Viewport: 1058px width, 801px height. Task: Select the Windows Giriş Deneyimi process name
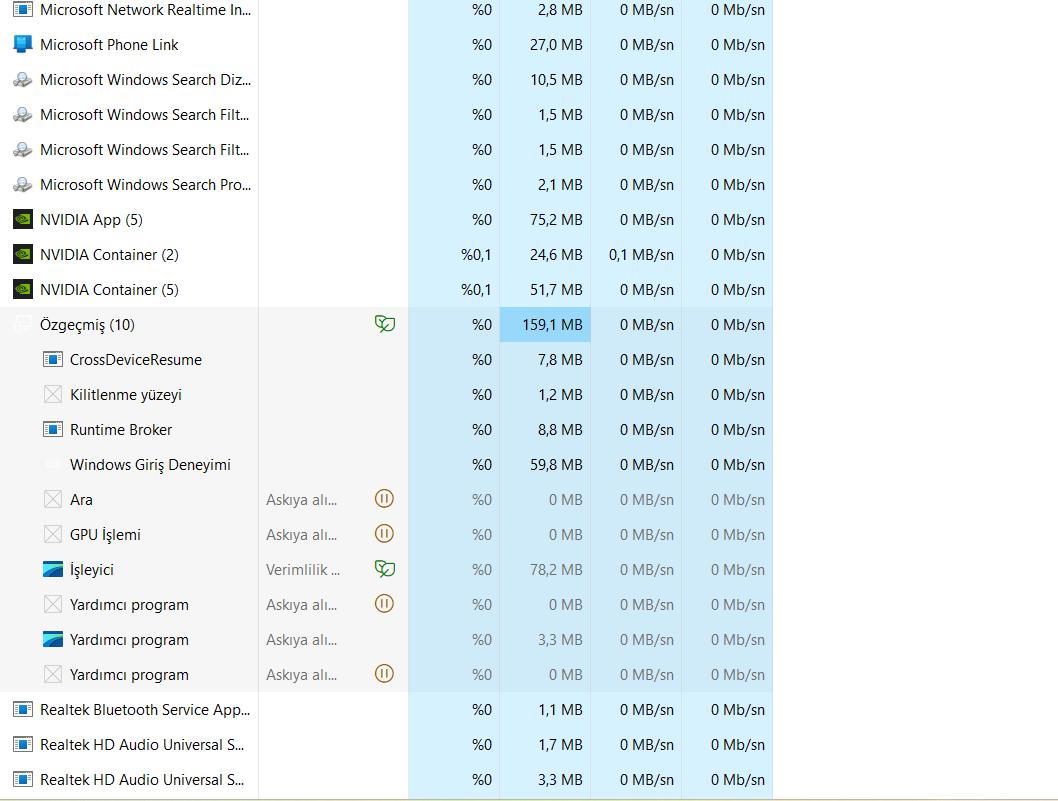pyautogui.click(x=150, y=464)
